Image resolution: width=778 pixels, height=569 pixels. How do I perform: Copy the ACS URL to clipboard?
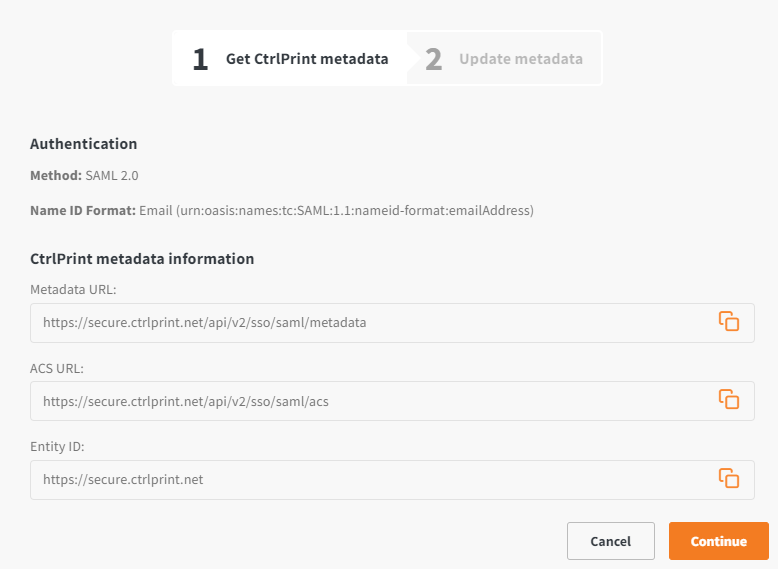[x=729, y=399]
